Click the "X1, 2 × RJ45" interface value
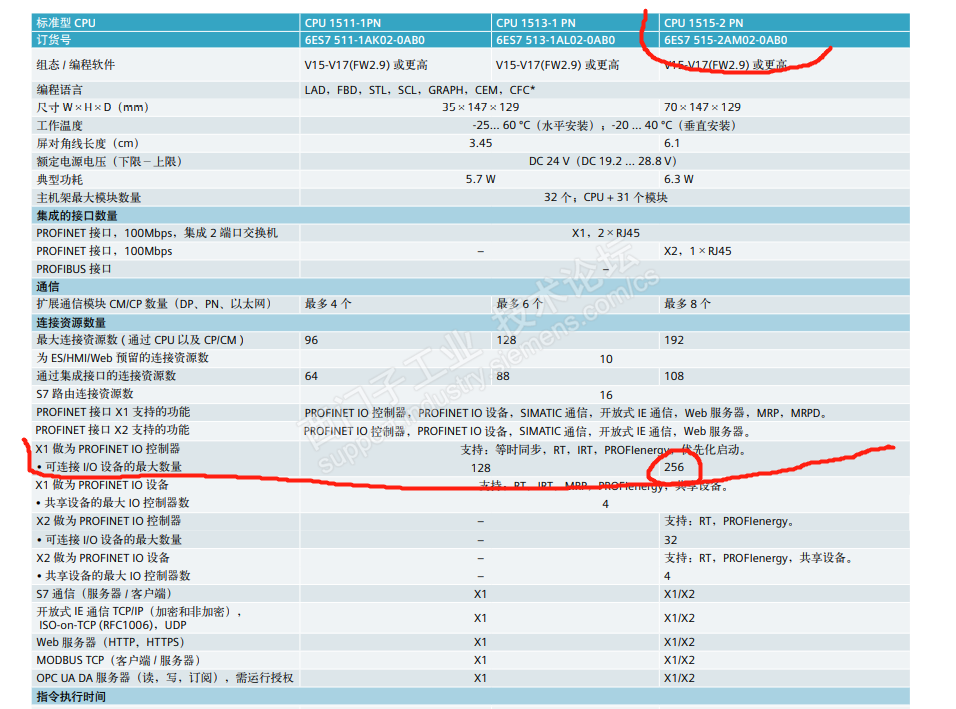 click(x=605, y=233)
